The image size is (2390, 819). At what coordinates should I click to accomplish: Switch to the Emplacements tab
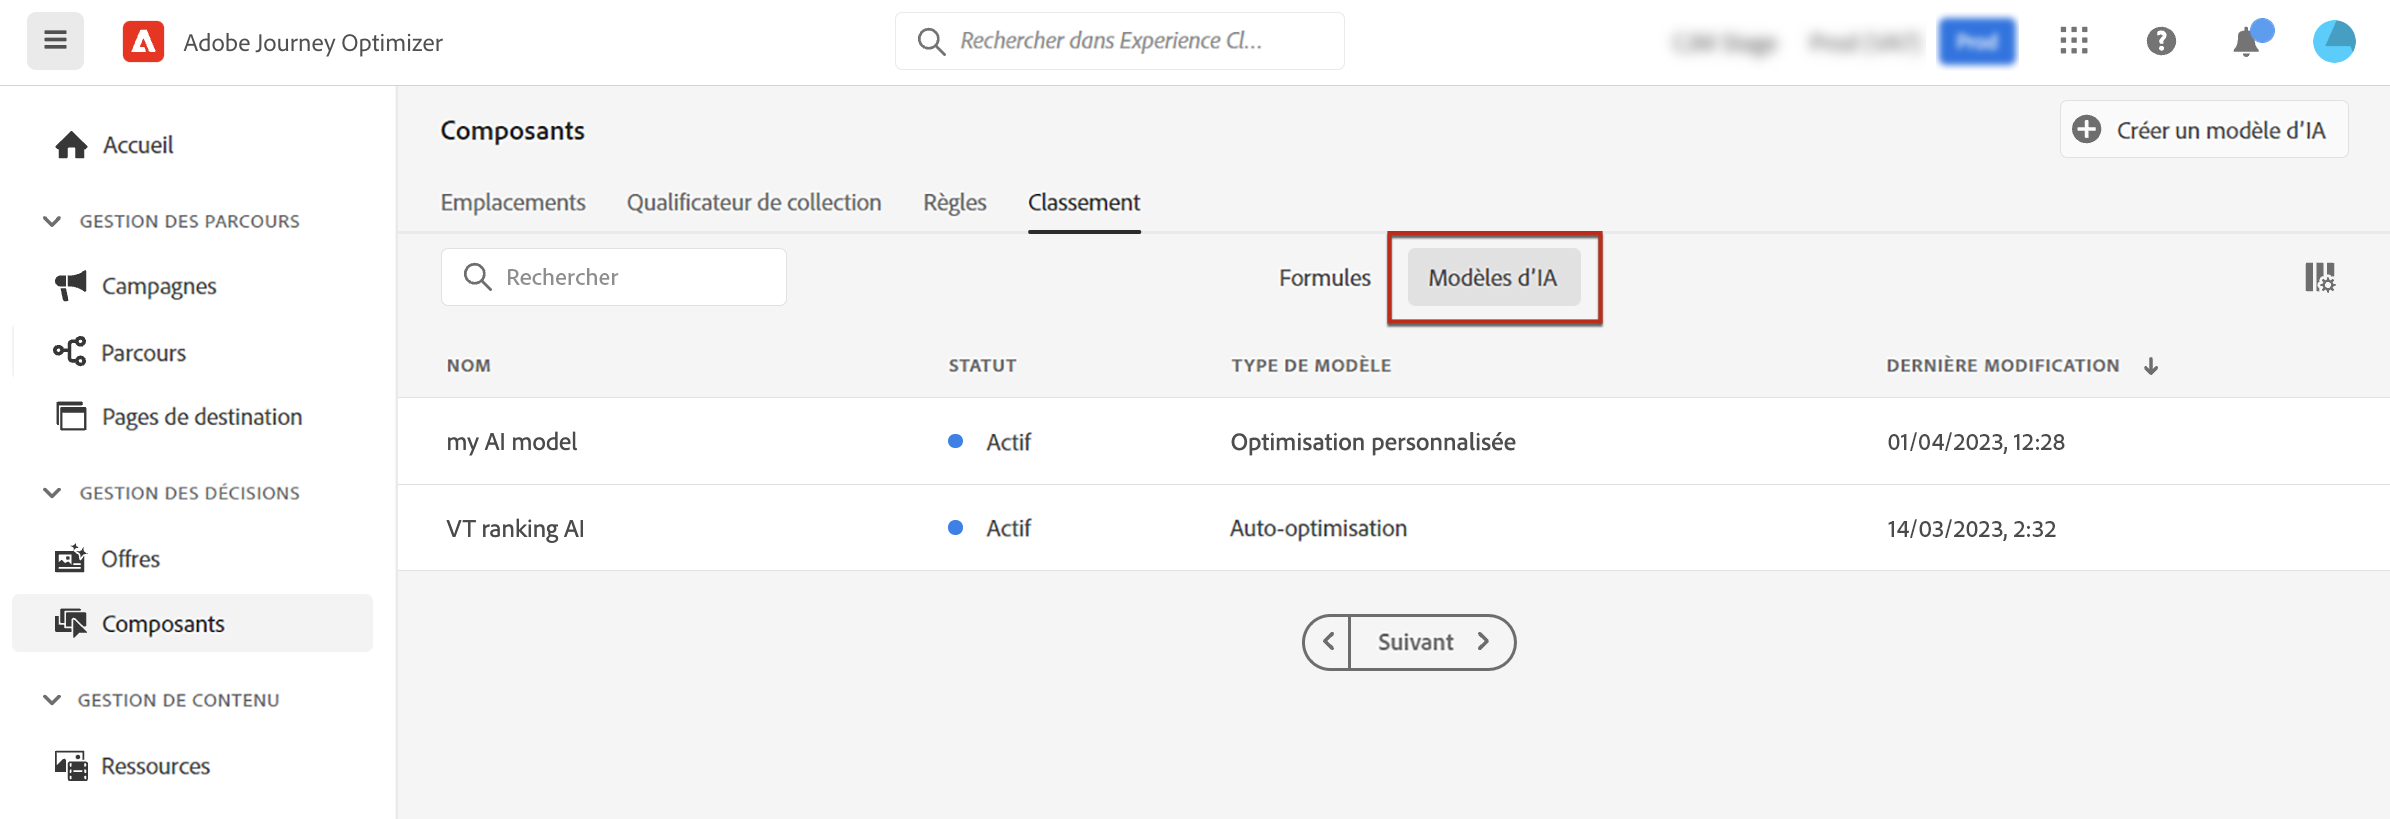click(513, 202)
